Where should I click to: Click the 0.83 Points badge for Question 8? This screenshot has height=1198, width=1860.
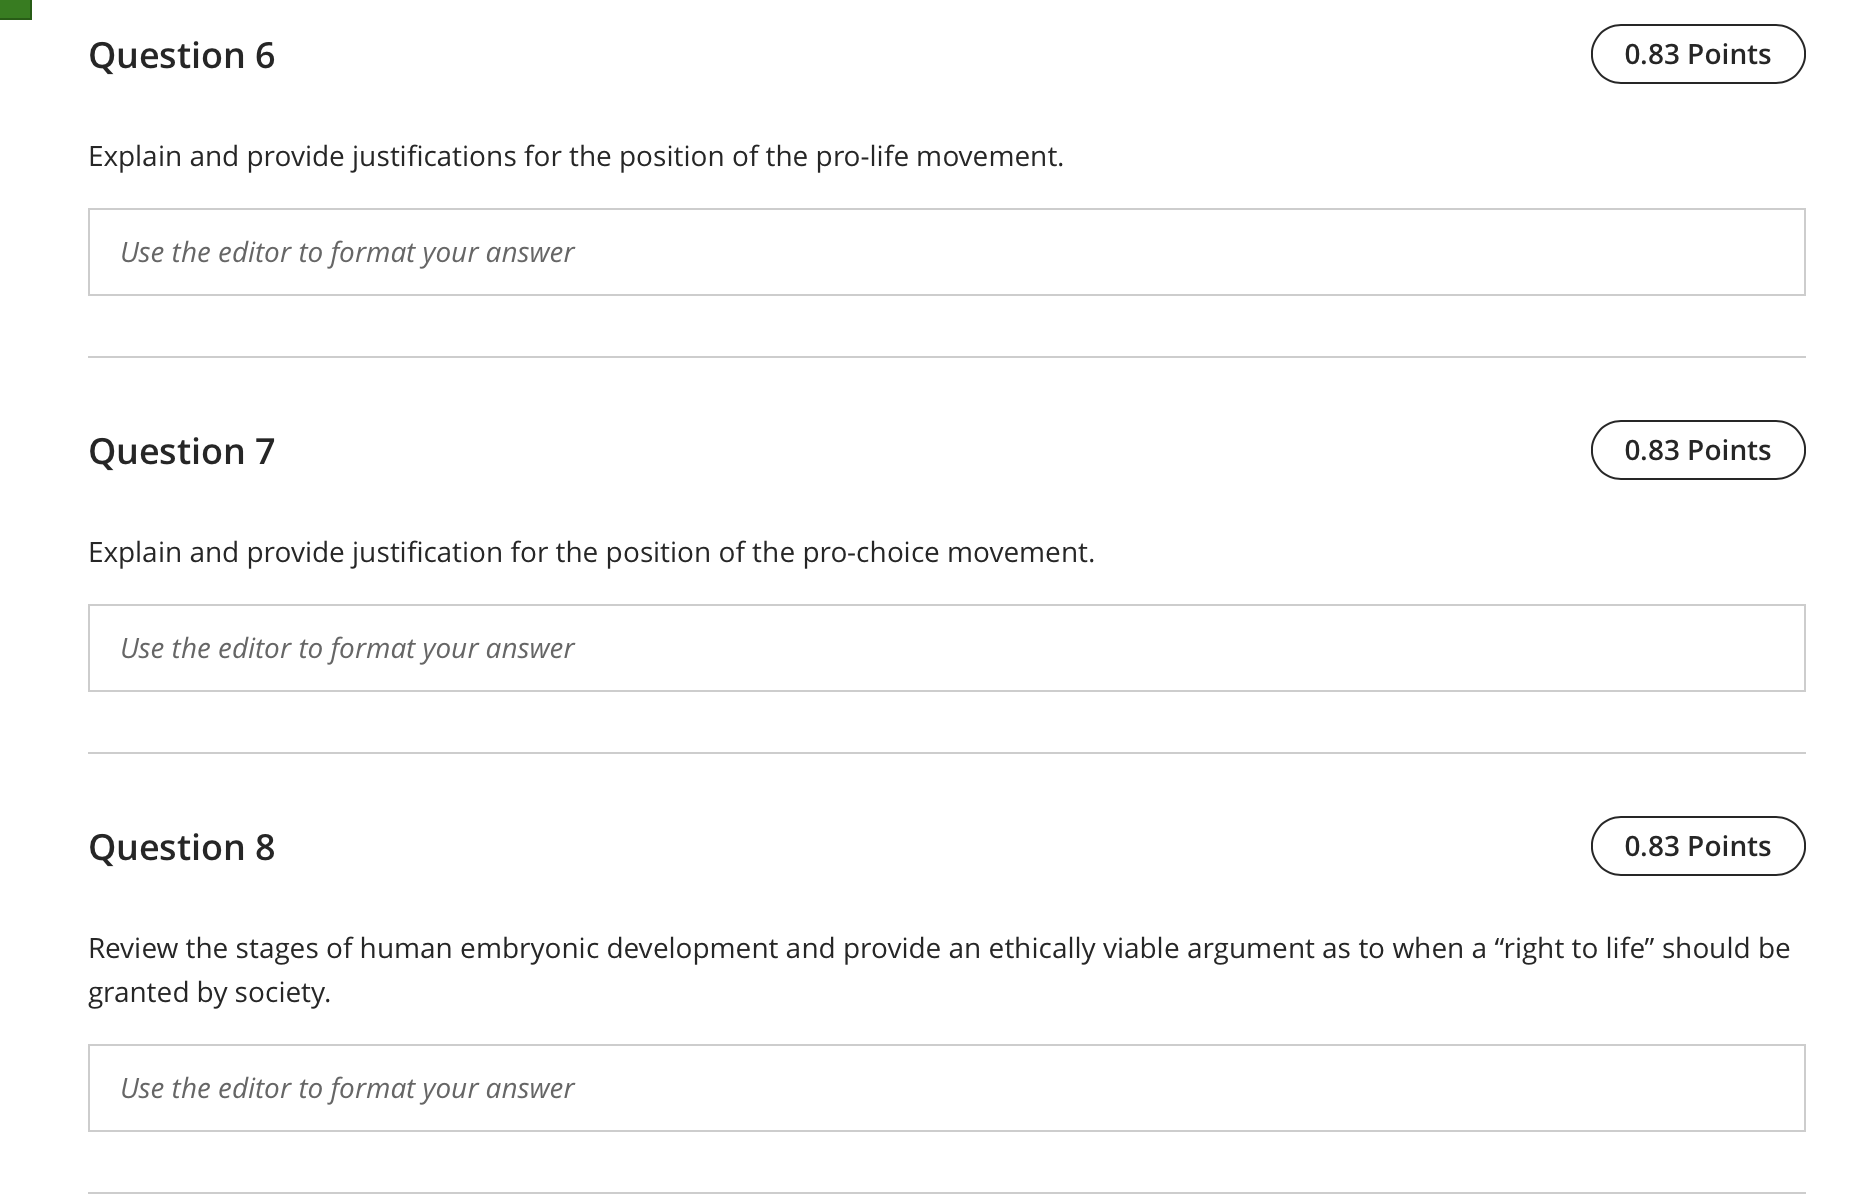tap(1698, 846)
